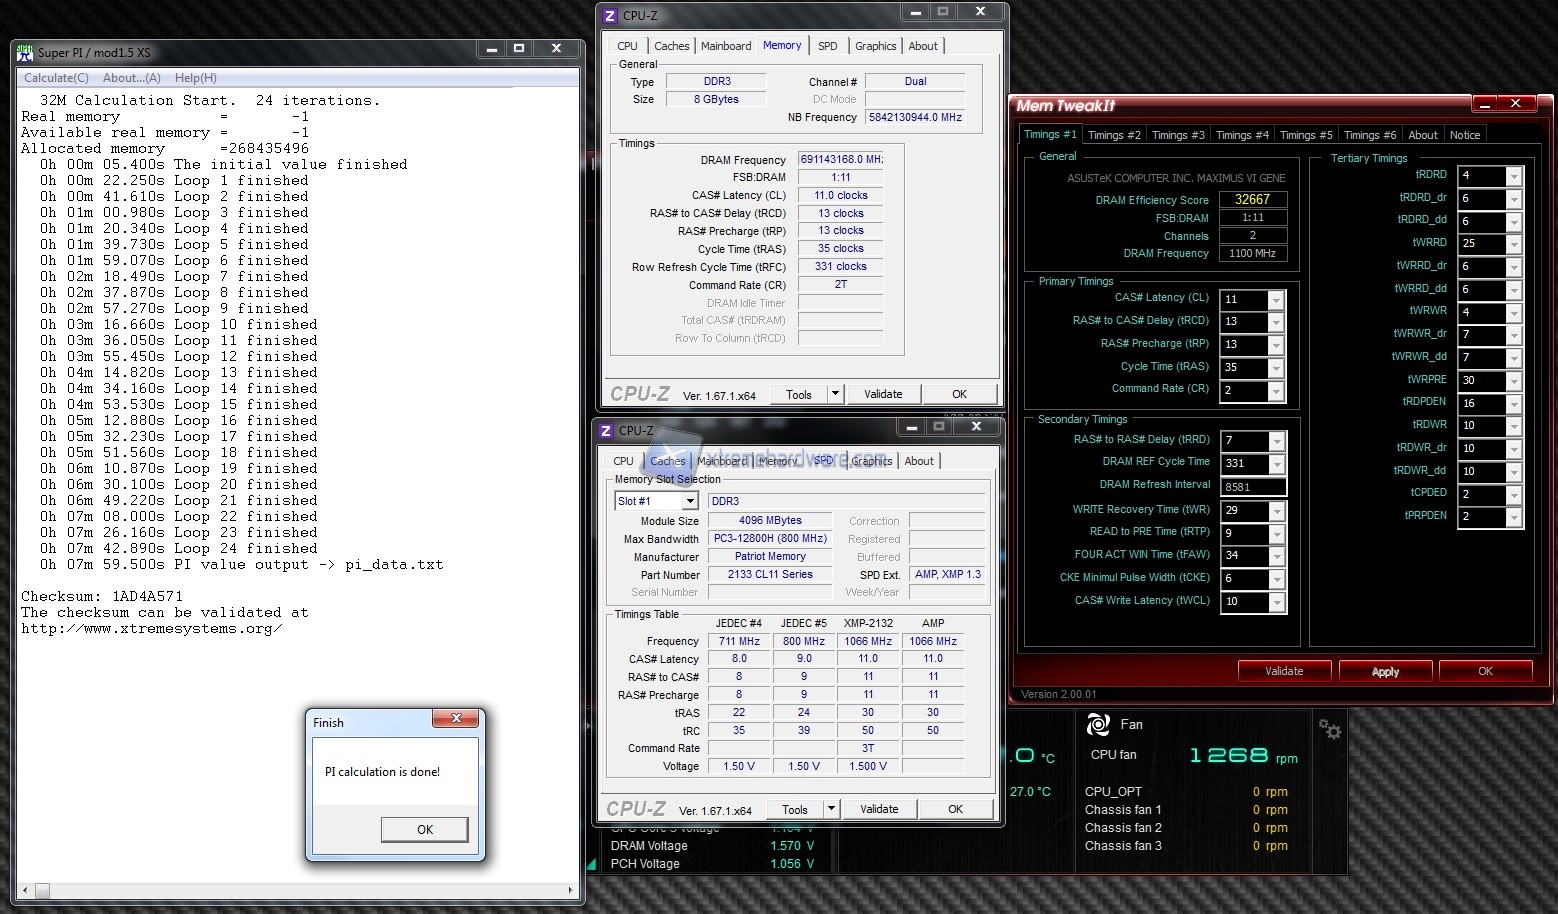Close the Finish dialog with X

(x=456, y=719)
